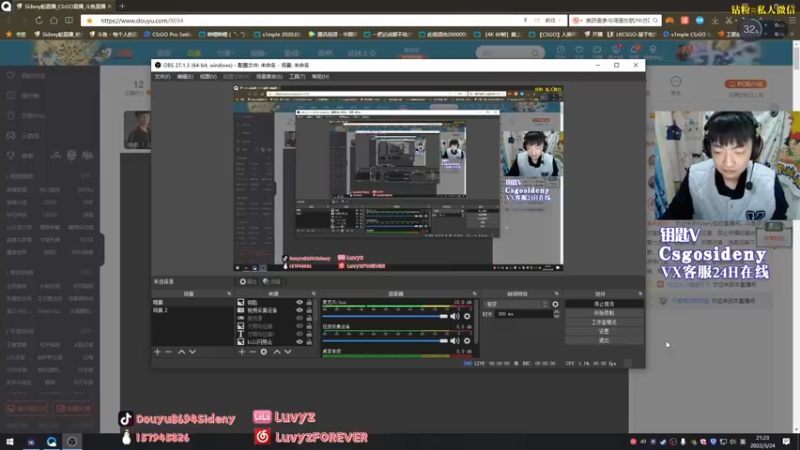Pop out the Controls dock with its header icon
The width and height of the screenshot is (800, 450).
pos(640,294)
